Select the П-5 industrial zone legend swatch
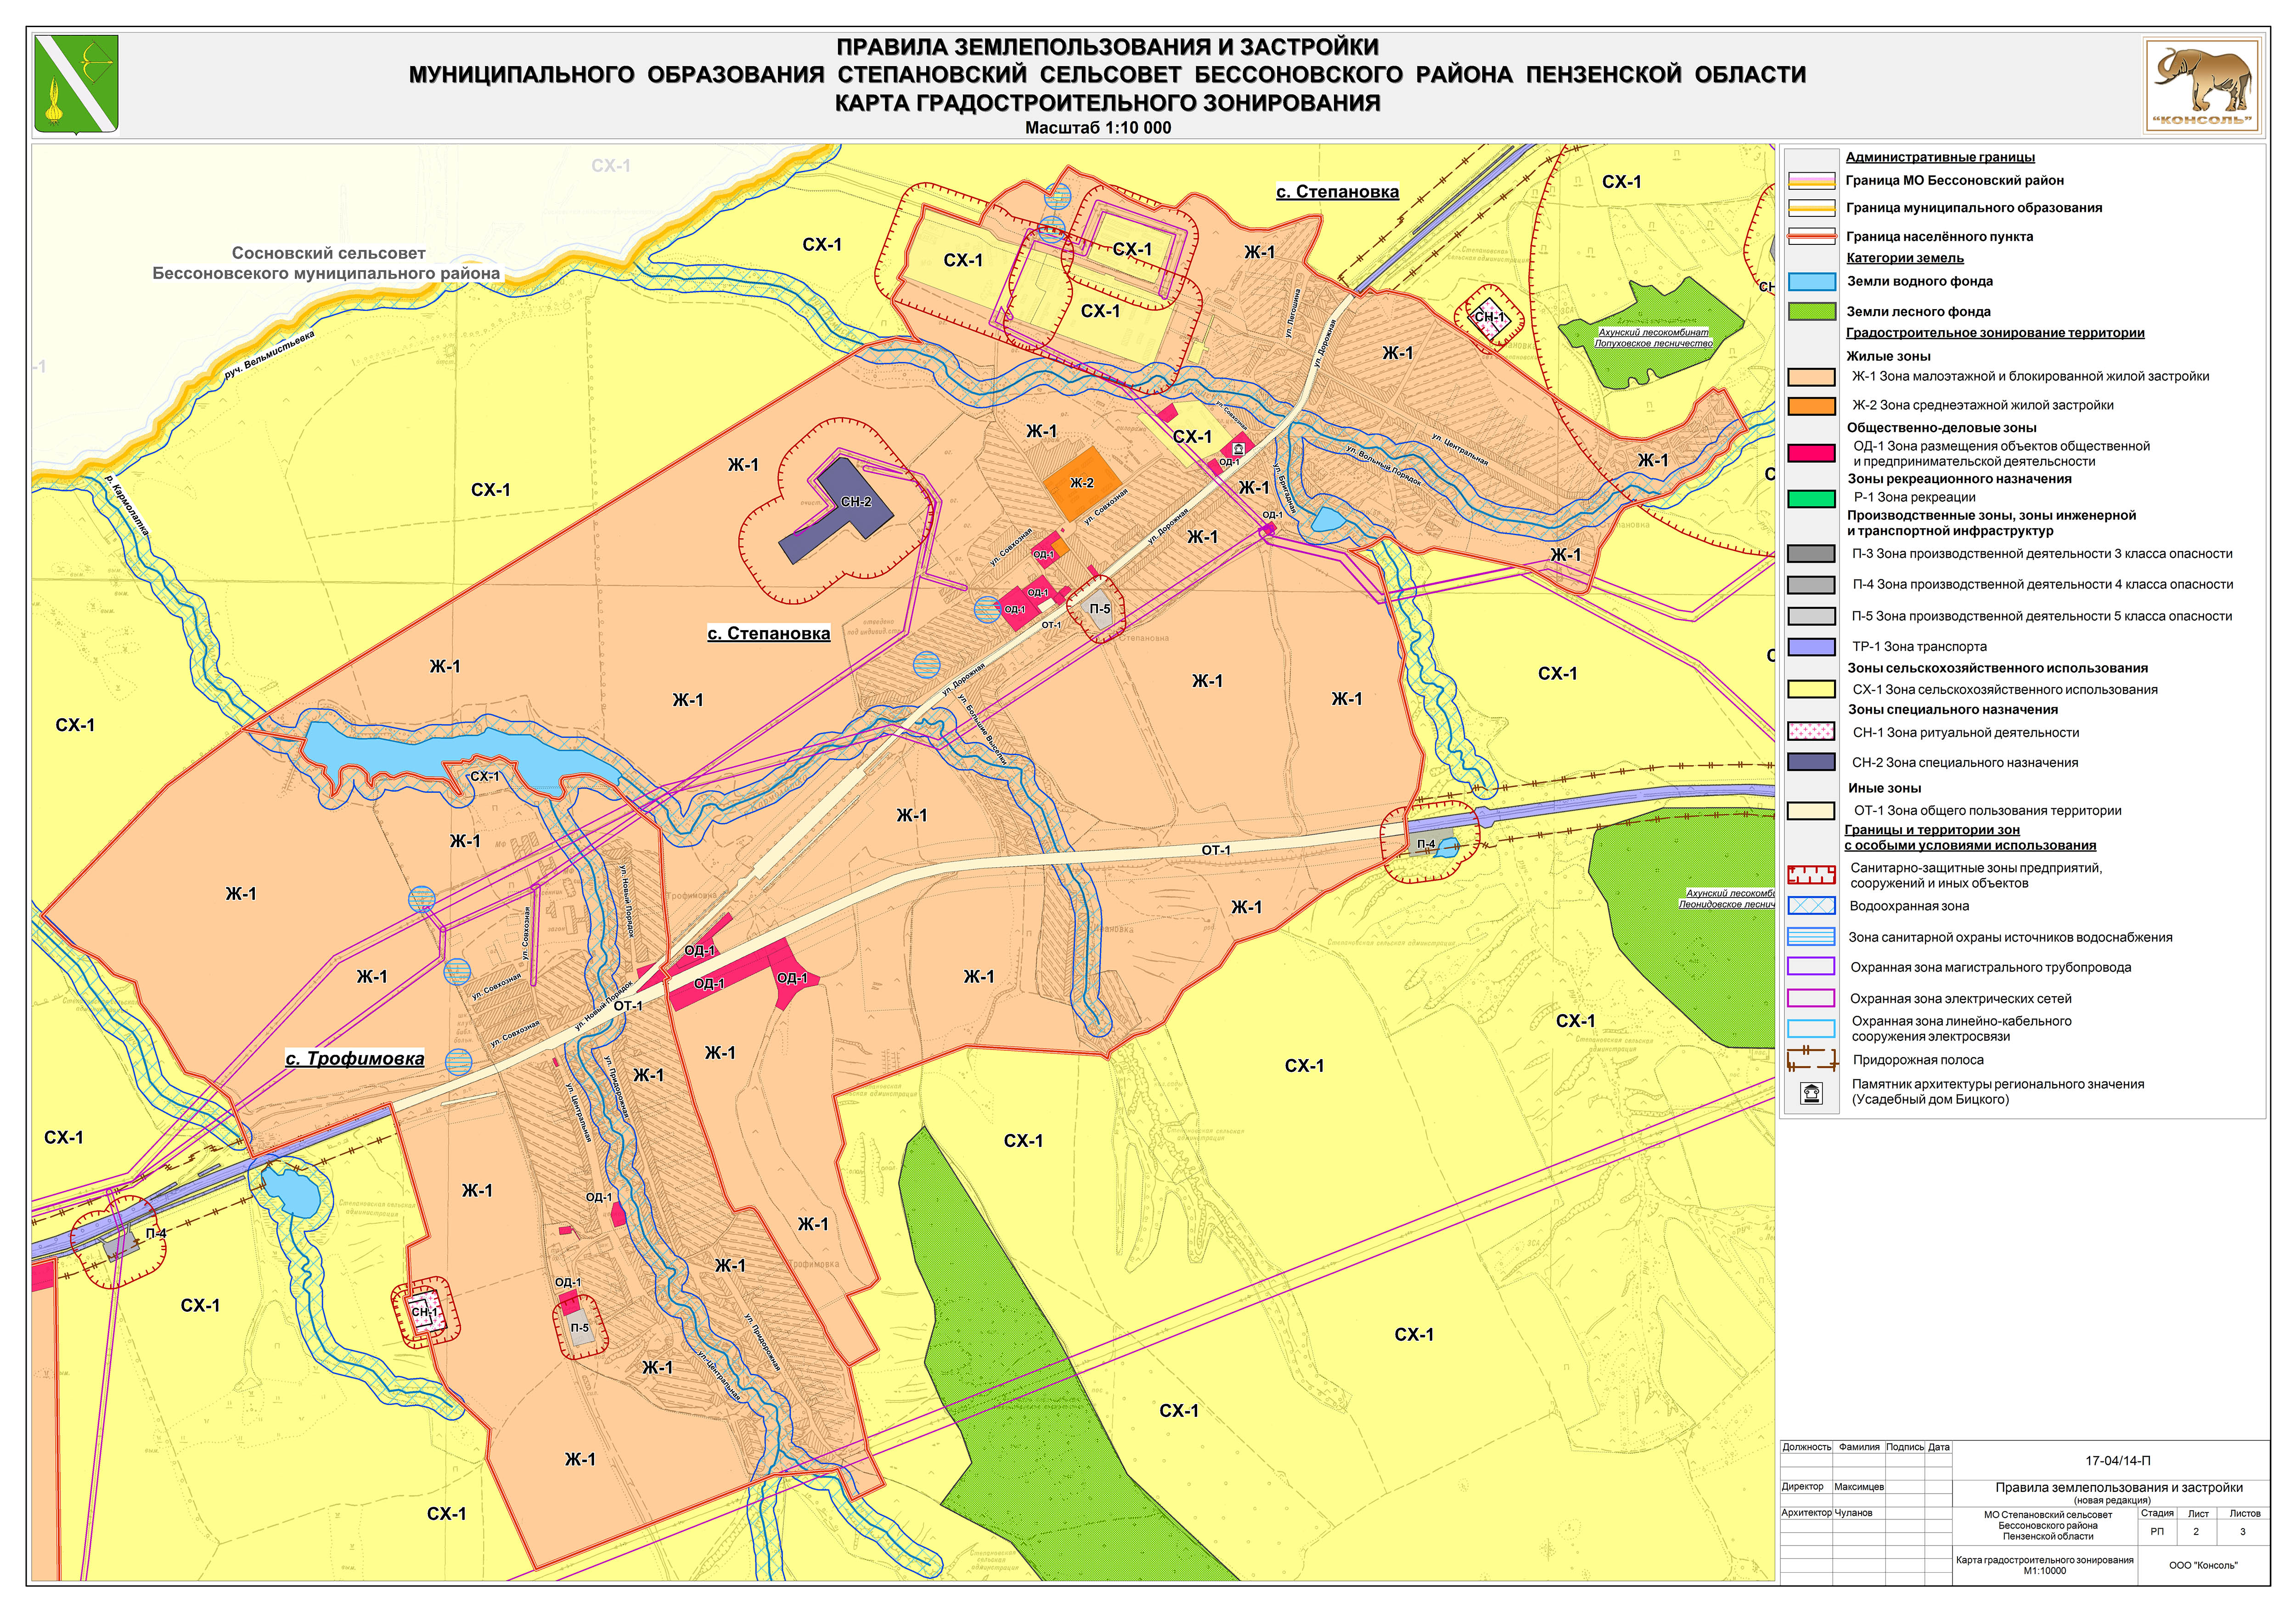The width and height of the screenshot is (2296, 1614). pos(1811,616)
